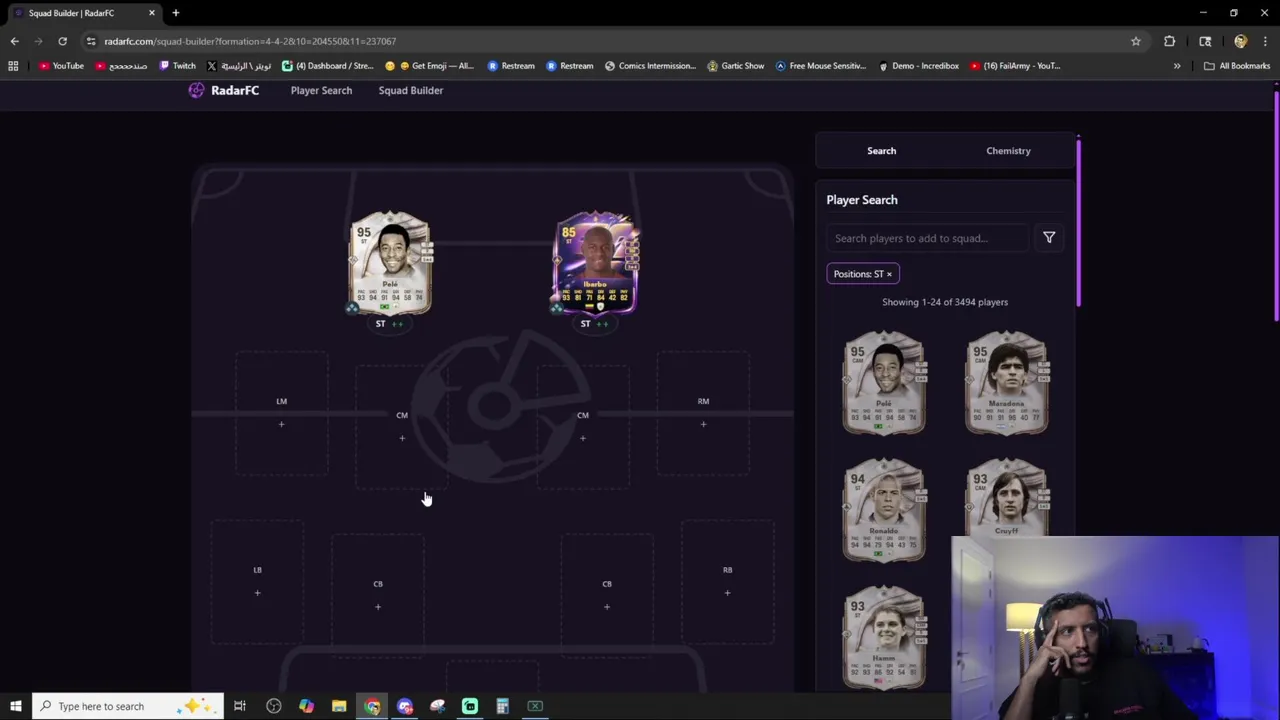Open the Calculator from the taskbar
The image size is (1280, 720).
point(502,706)
